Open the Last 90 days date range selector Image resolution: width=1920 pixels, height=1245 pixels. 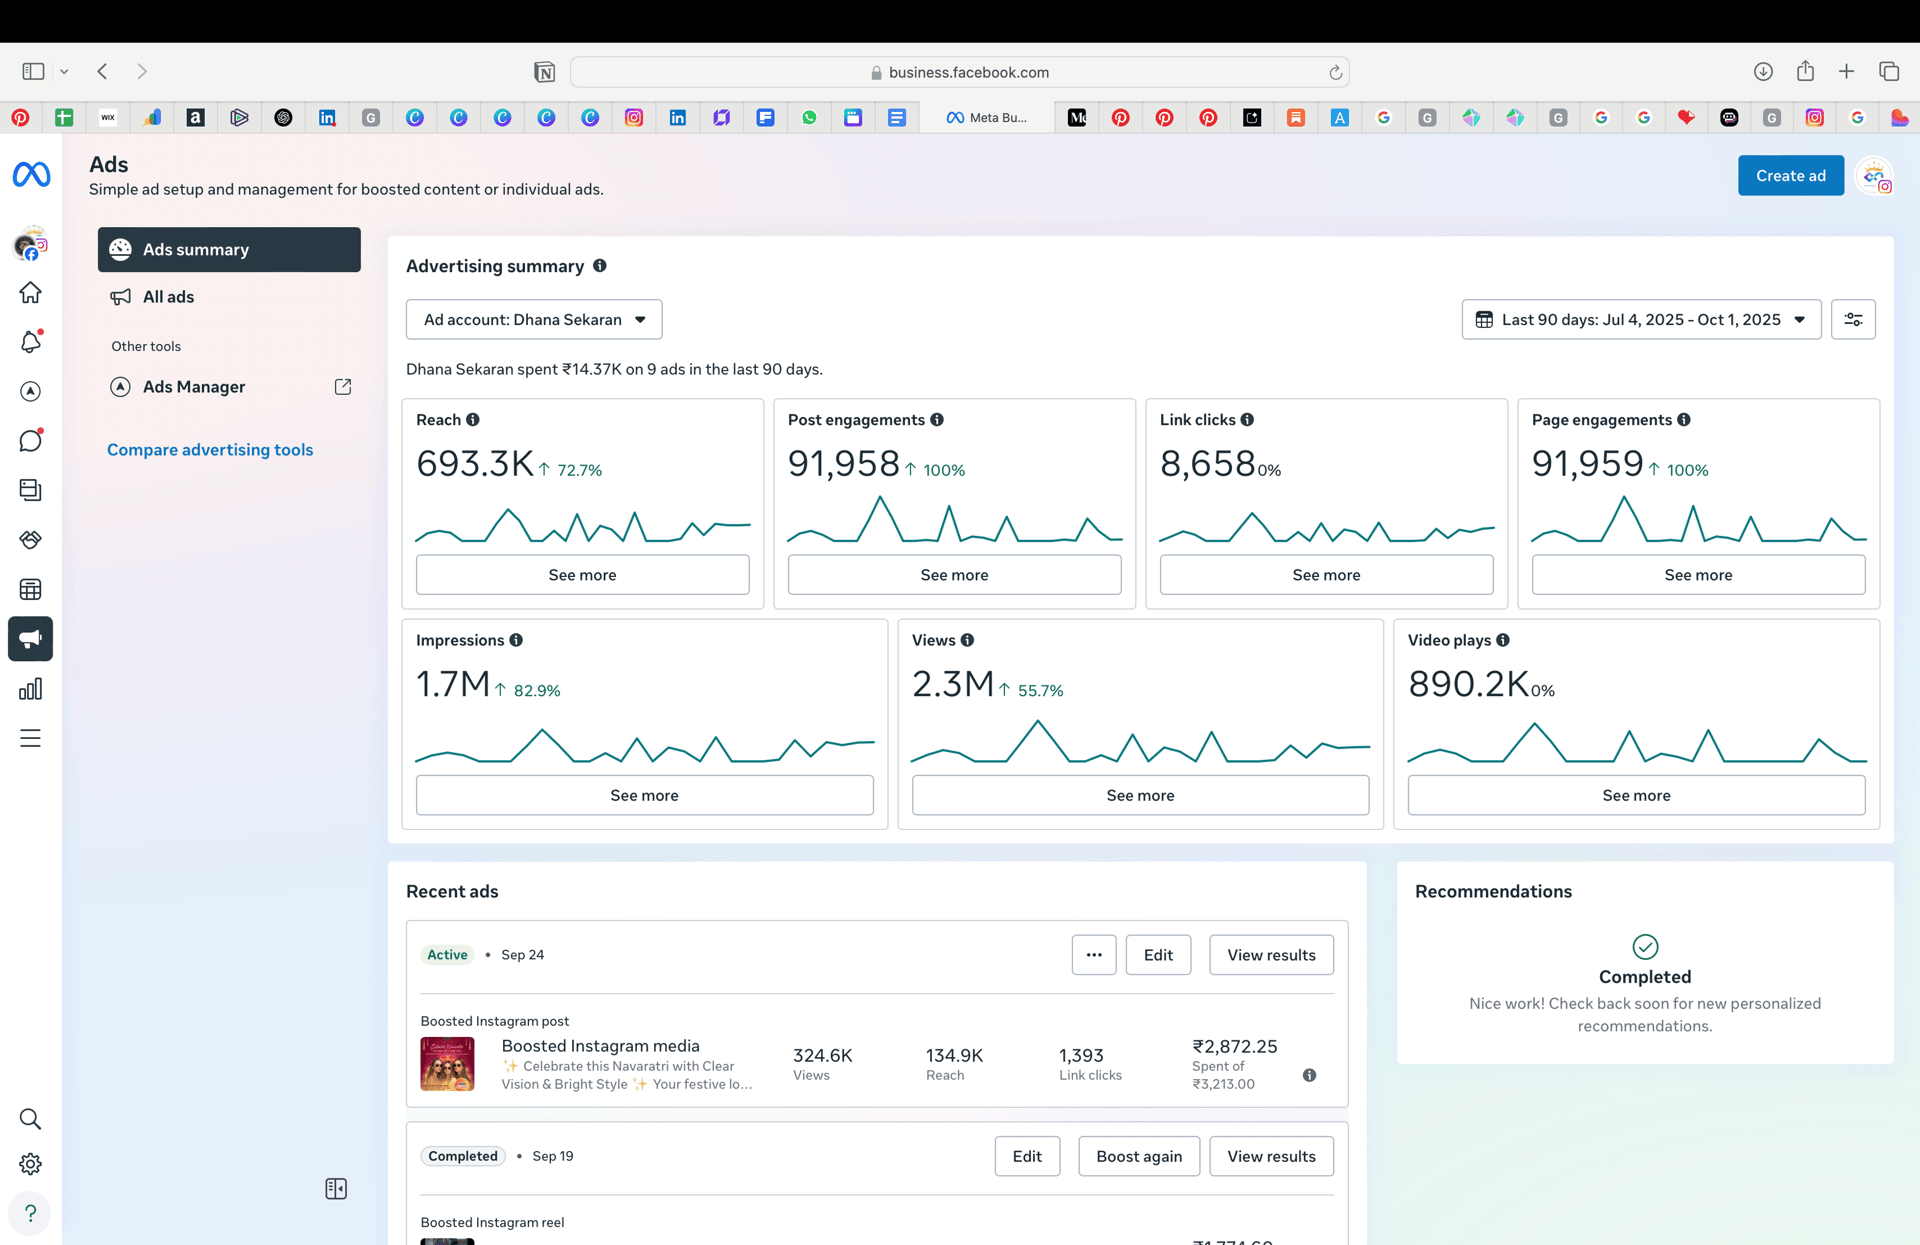[x=1641, y=319]
